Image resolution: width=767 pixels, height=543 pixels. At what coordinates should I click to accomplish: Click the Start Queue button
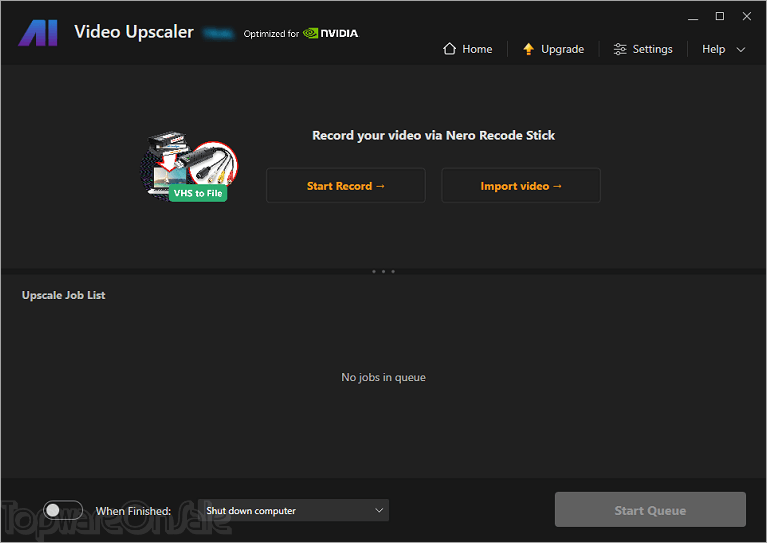(650, 510)
